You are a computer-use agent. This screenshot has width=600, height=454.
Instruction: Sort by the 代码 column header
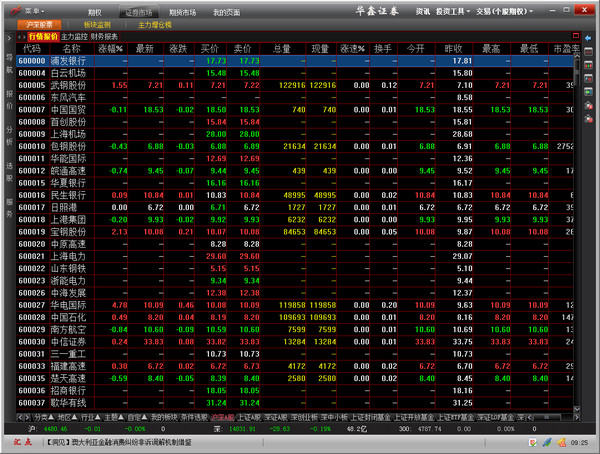point(31,49)
